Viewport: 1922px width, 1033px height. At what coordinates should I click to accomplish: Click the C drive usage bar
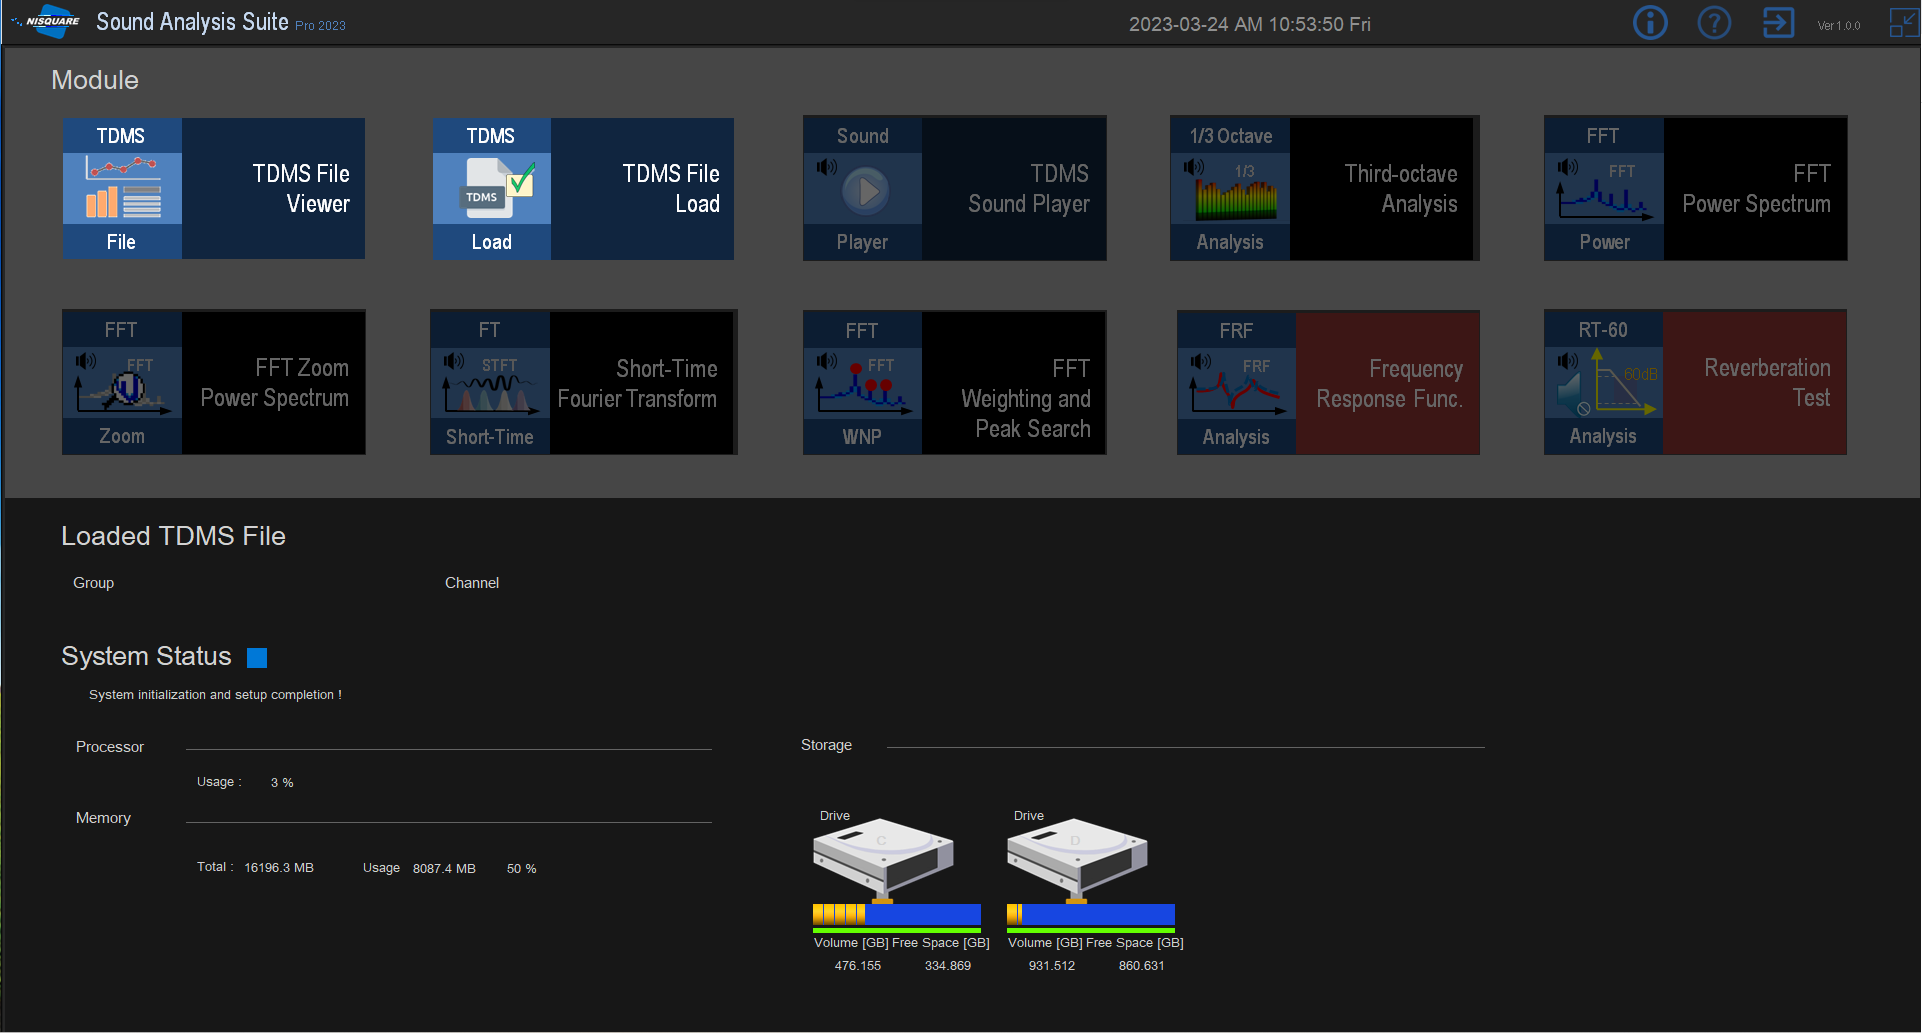click(x=897, y=914)
